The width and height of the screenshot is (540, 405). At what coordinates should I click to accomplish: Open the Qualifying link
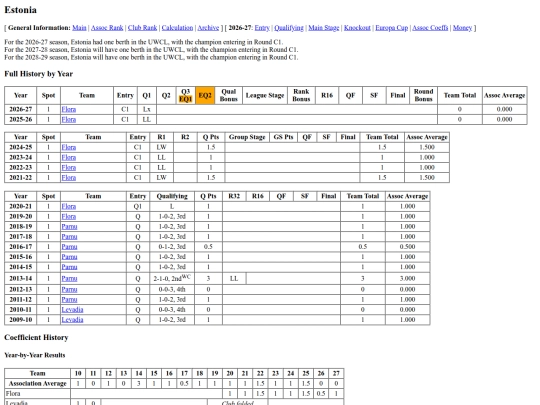click(x=289, y=28)
